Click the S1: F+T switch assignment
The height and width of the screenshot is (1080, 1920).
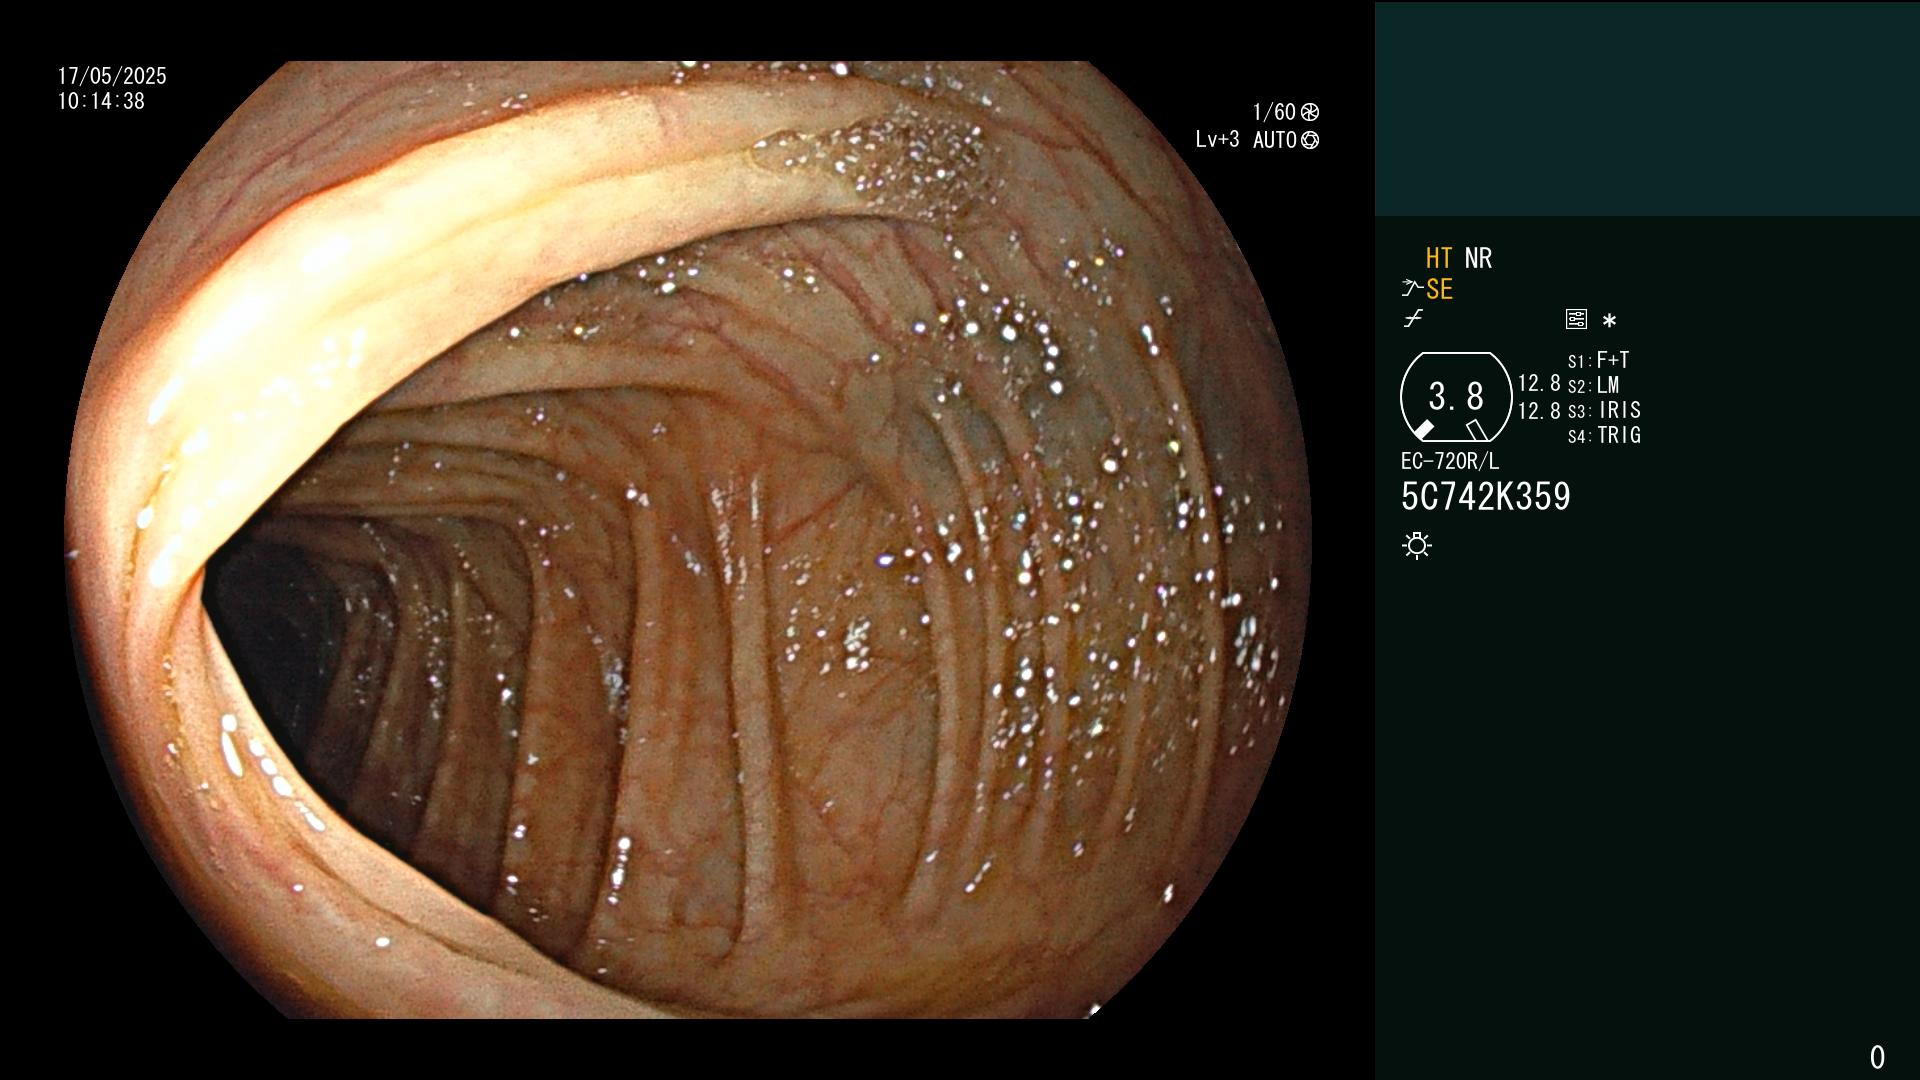tap(1598, 360)
